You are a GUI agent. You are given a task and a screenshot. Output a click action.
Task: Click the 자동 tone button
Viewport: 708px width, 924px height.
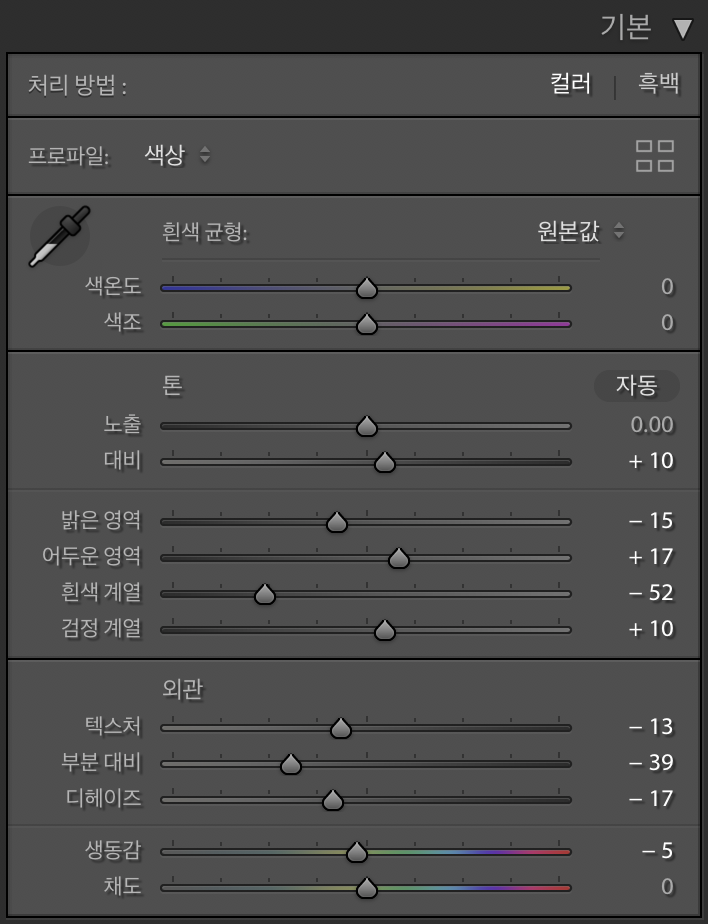(637, 386)
